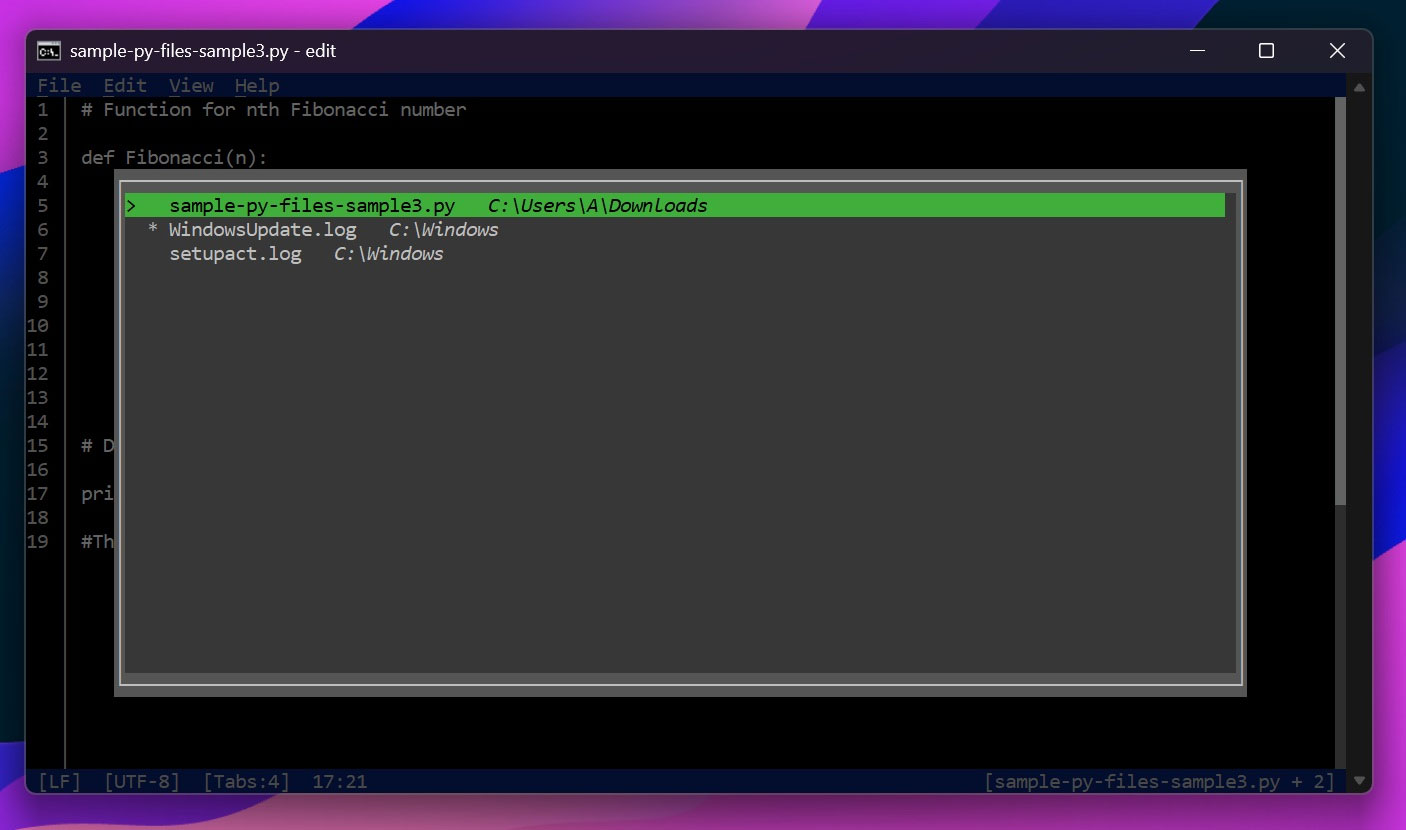Viewport: 1406px width, 830px height.
Task: Open the File menu
Action: tap(59, 86)
